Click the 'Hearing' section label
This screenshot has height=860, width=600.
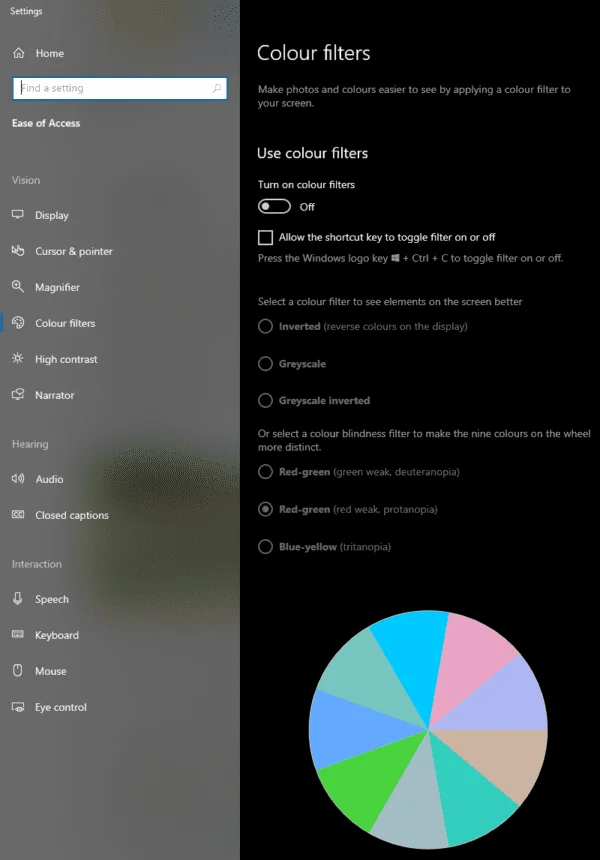point(30,444)
